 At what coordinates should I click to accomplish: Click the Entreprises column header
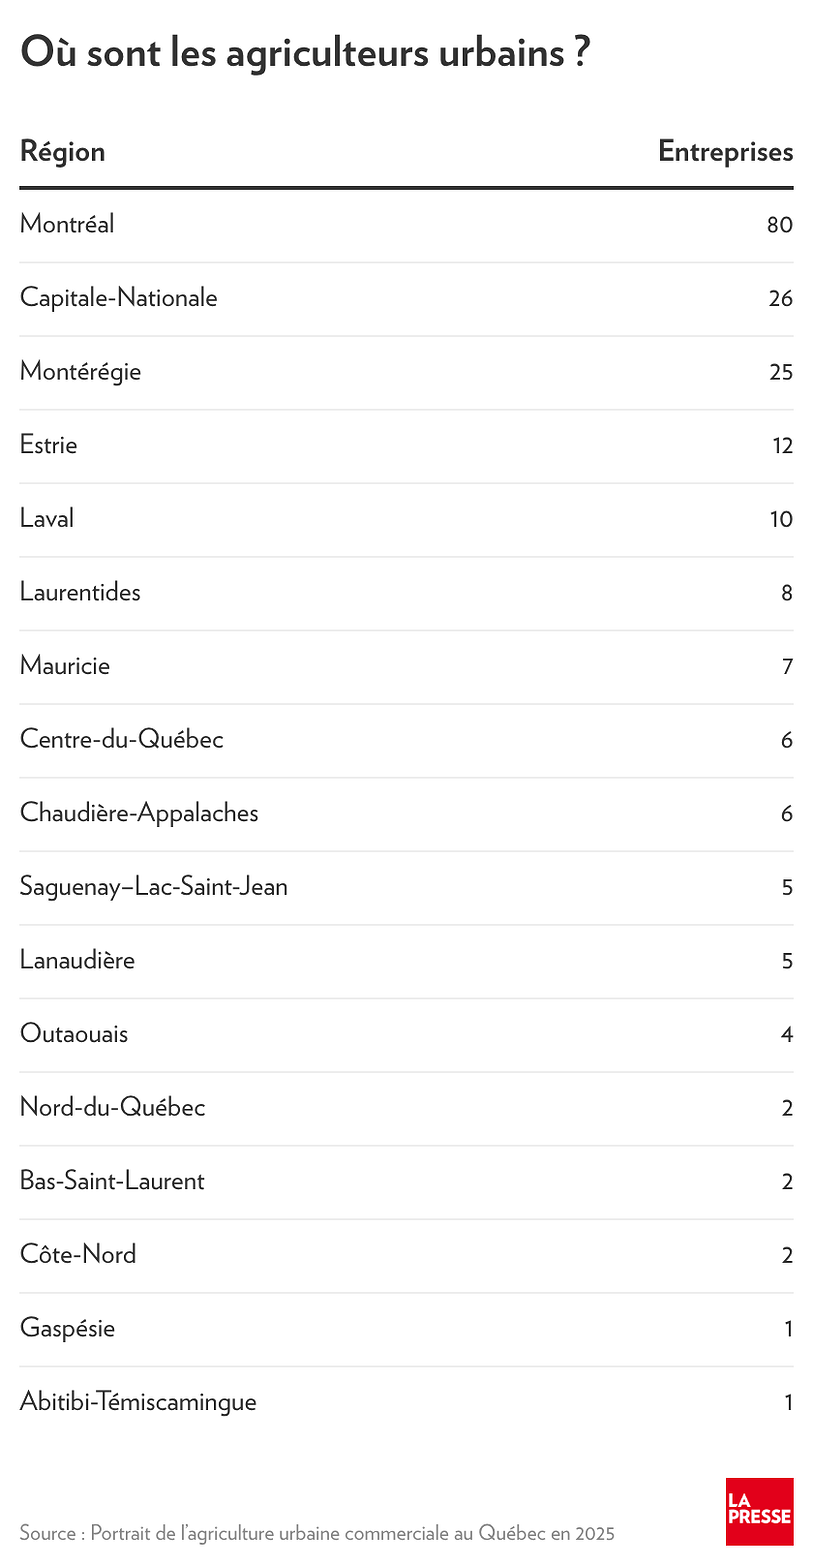coord(726,152)
